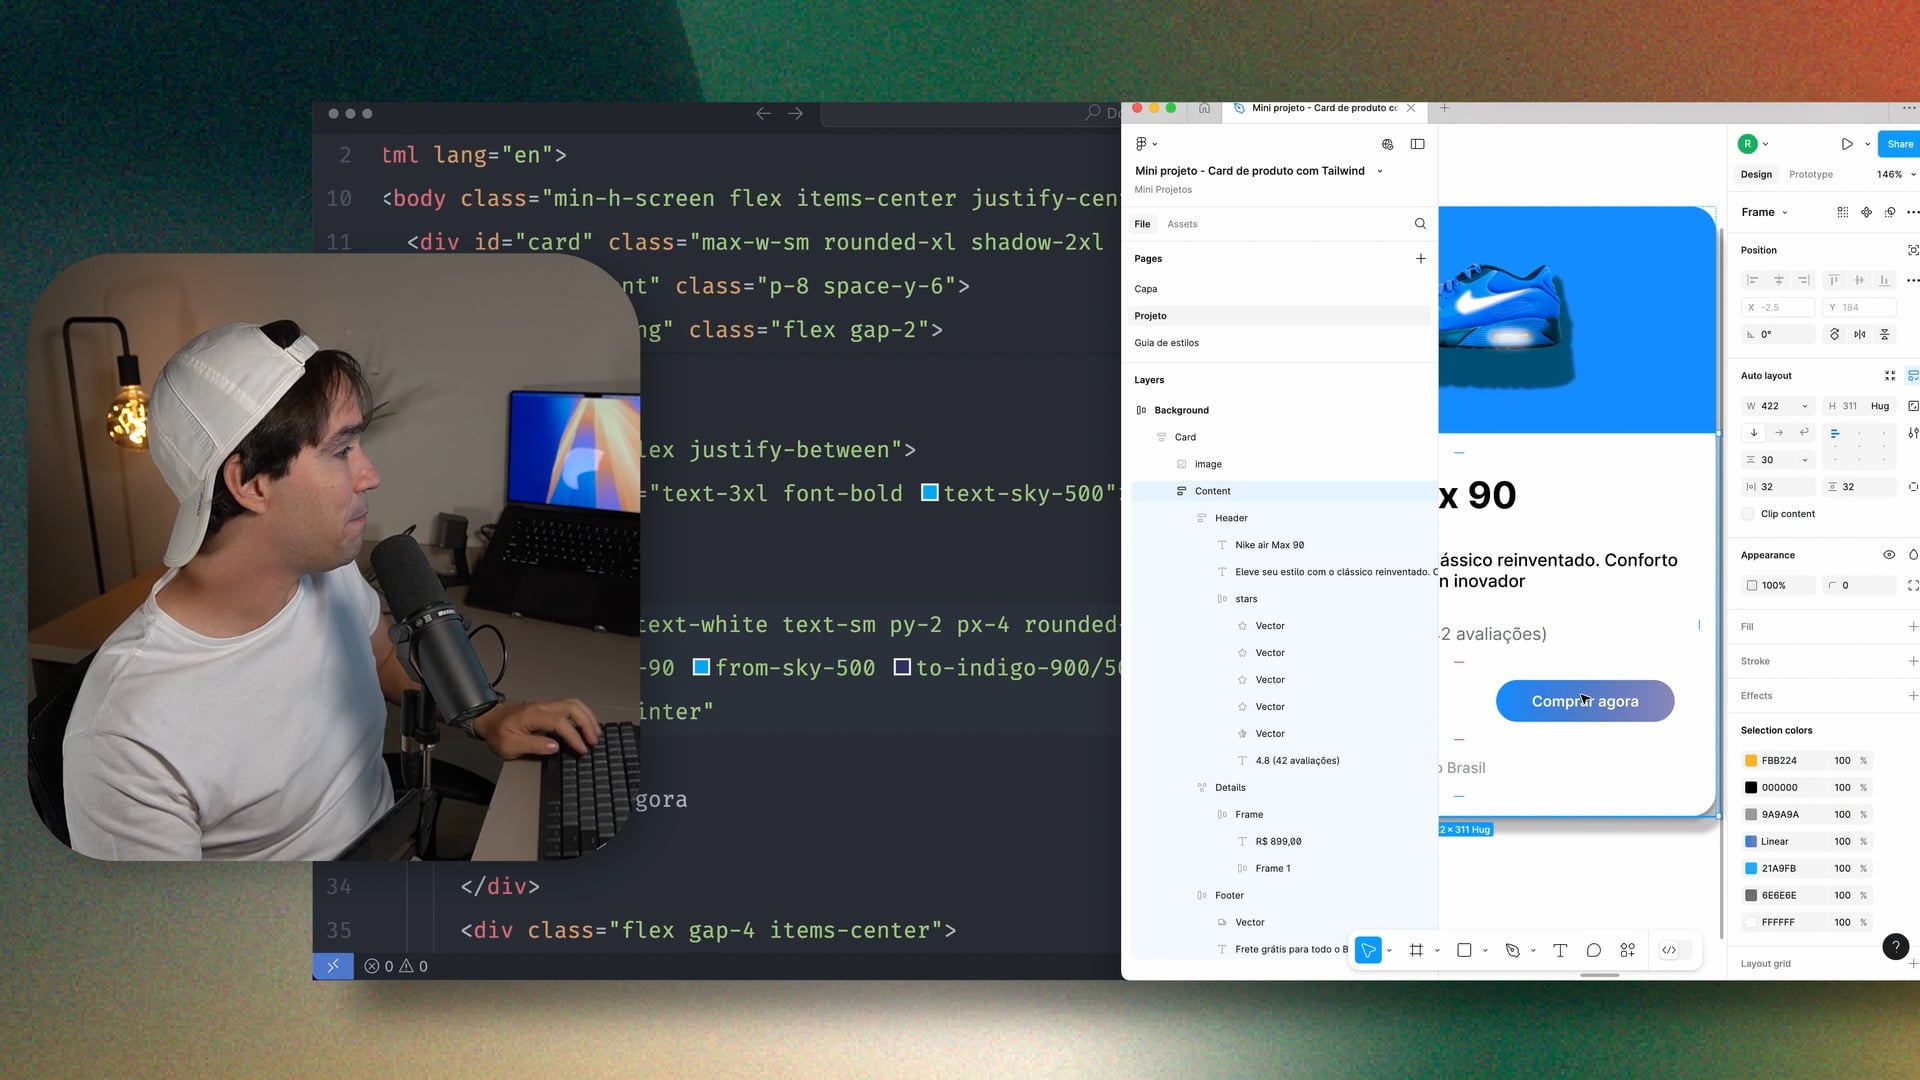Click the flip horizontal icon
Screen dimensions: 1920x1080
(1859, 334)
